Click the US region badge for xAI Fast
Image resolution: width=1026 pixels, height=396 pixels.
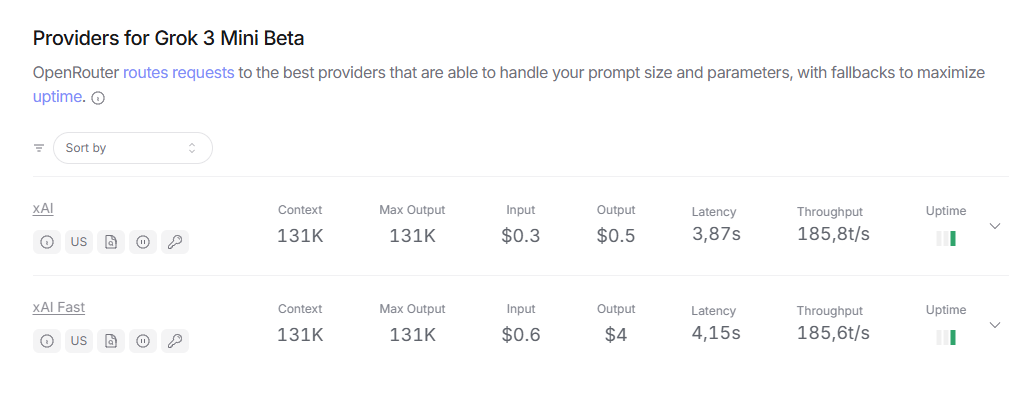[x=79, y=341]
